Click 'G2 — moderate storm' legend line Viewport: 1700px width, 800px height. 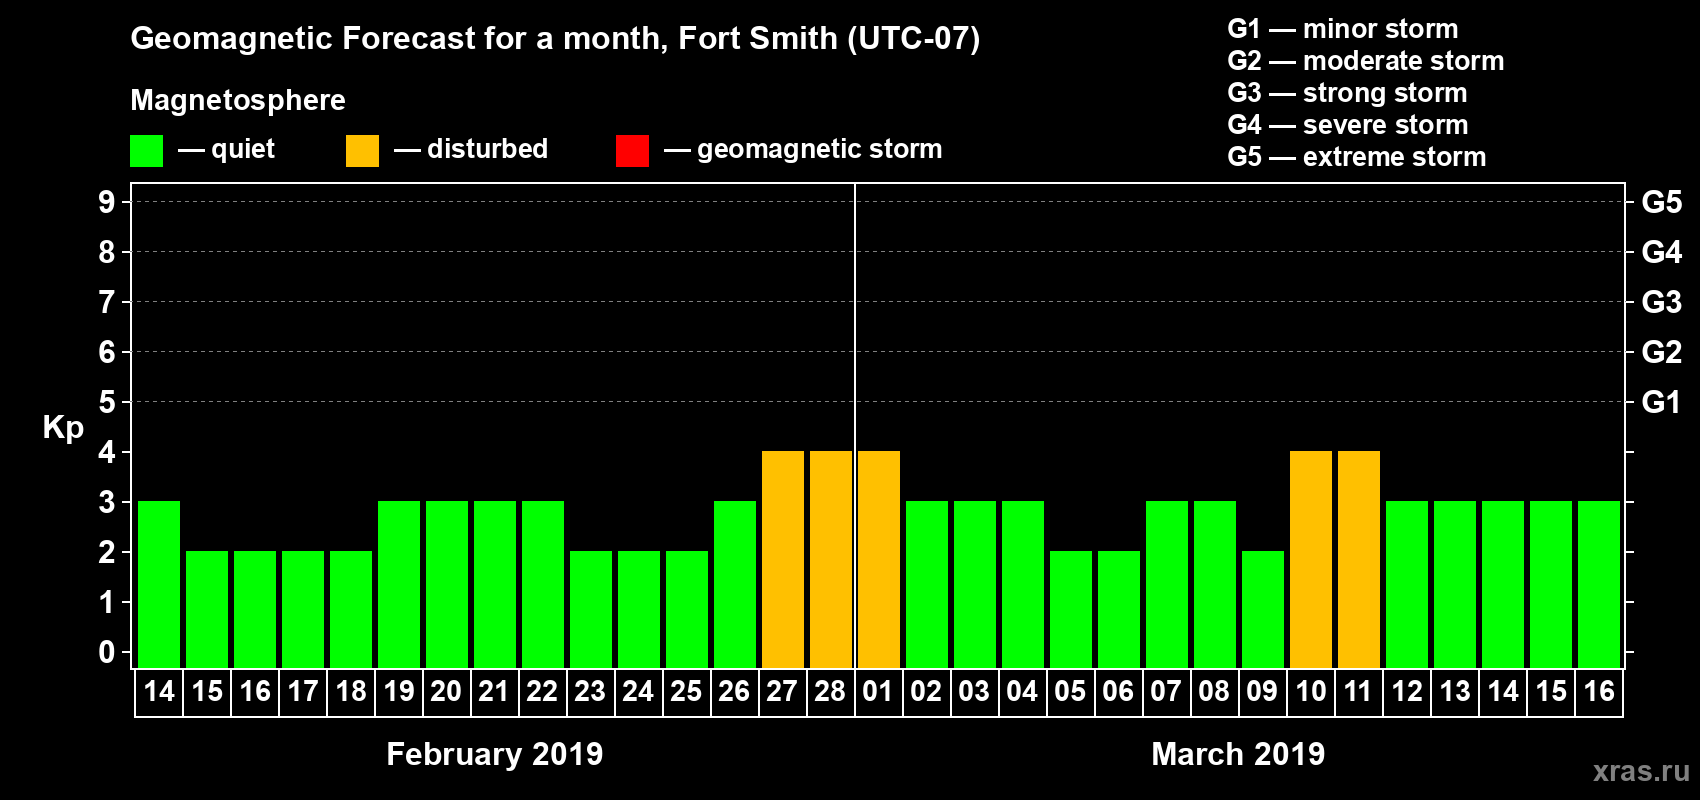[1366, 61]
